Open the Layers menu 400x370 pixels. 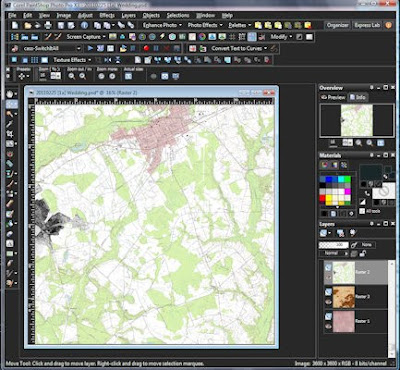(x=128, y=15)
